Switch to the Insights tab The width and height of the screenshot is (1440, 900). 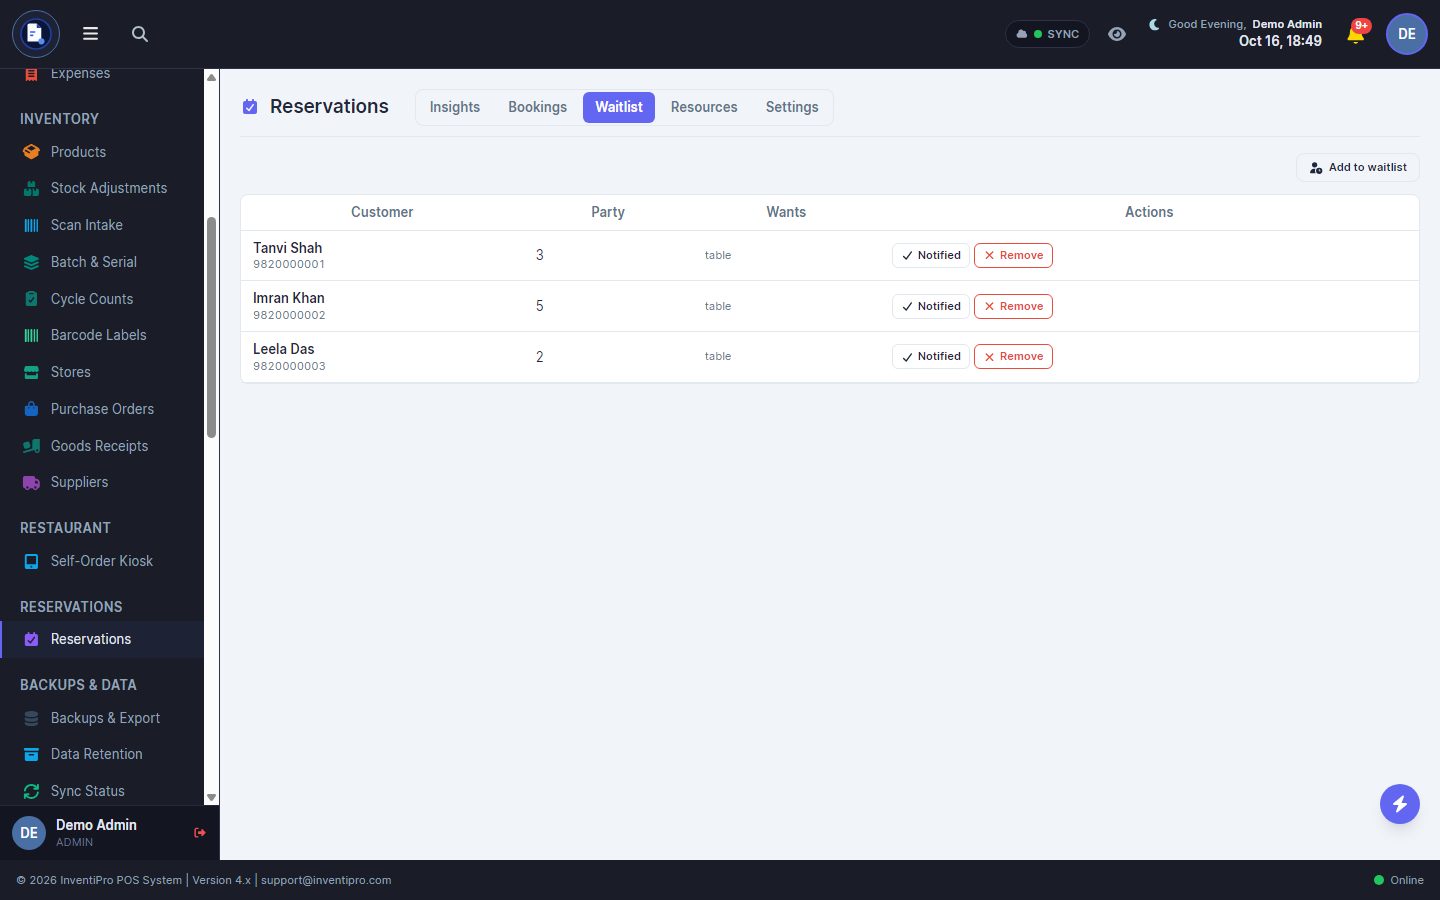(x=455, y=107)
